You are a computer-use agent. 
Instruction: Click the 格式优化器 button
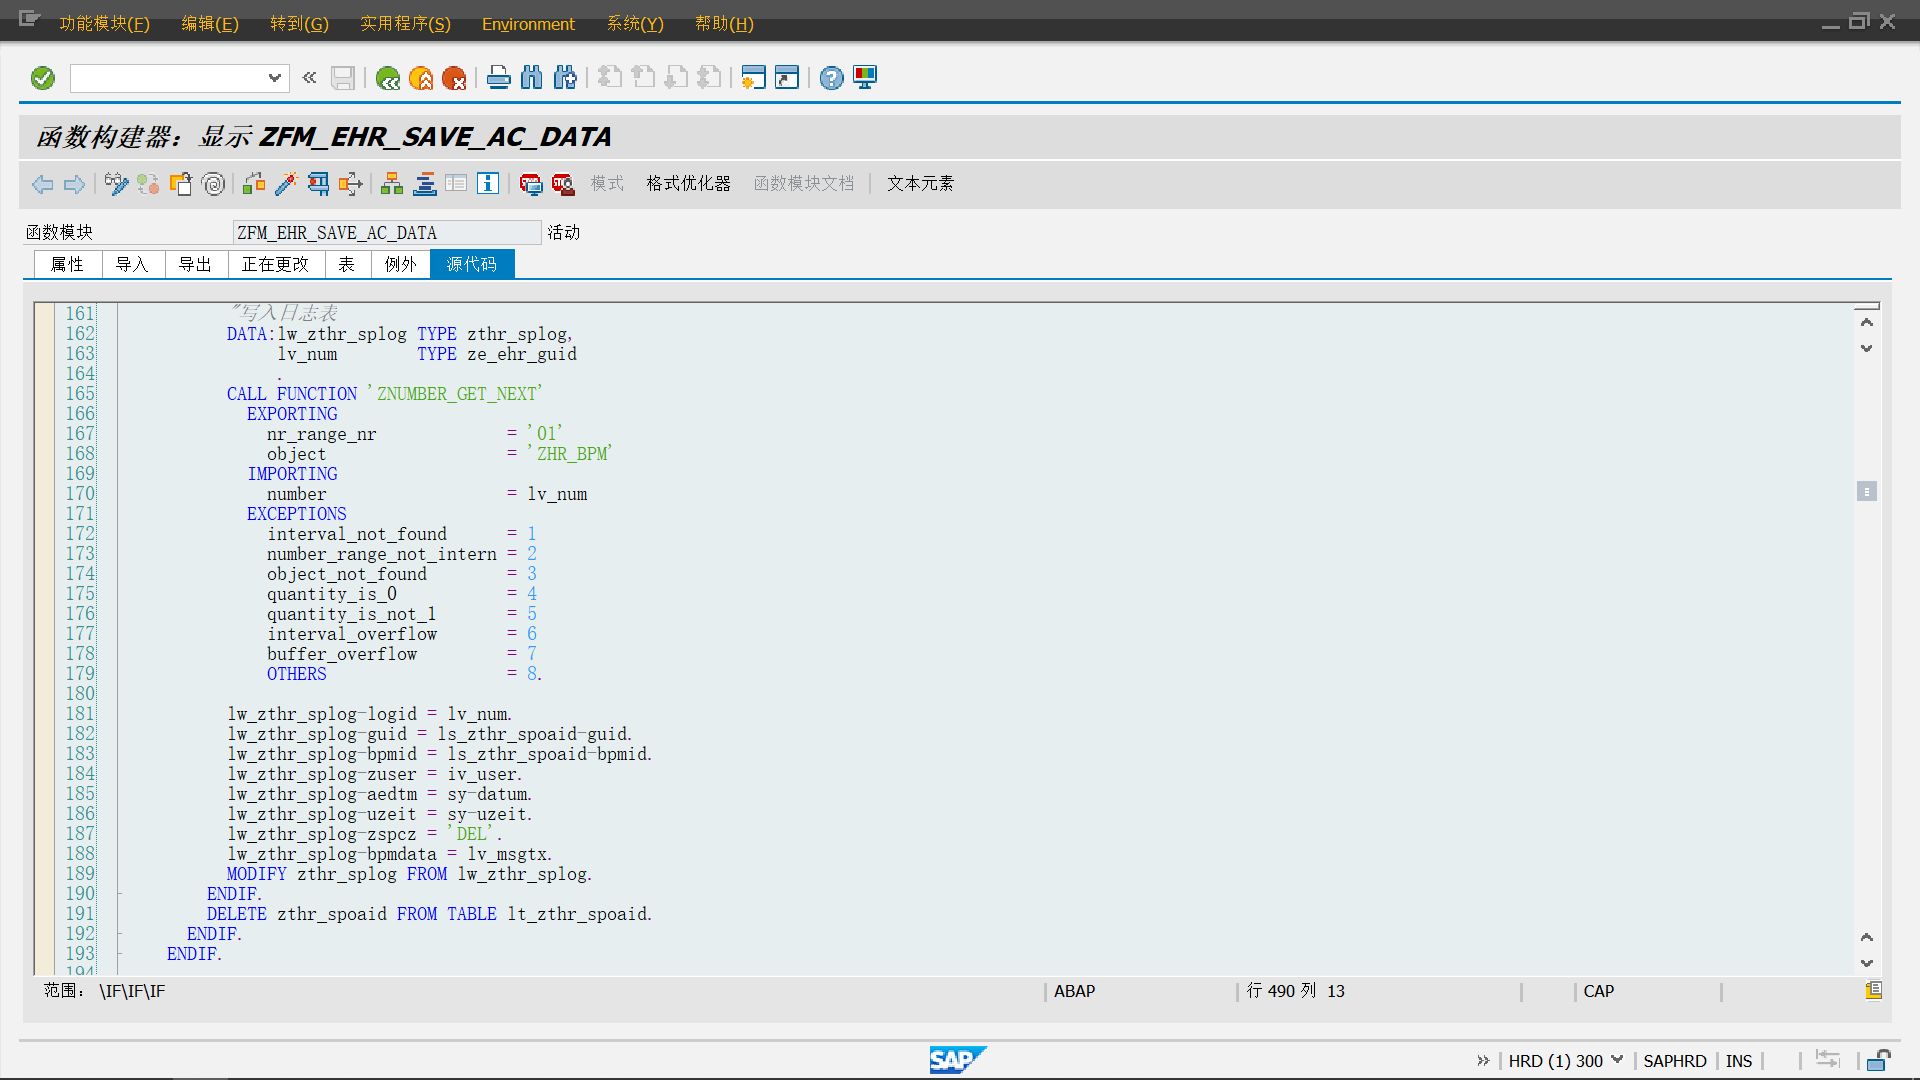tap(688, 184)
